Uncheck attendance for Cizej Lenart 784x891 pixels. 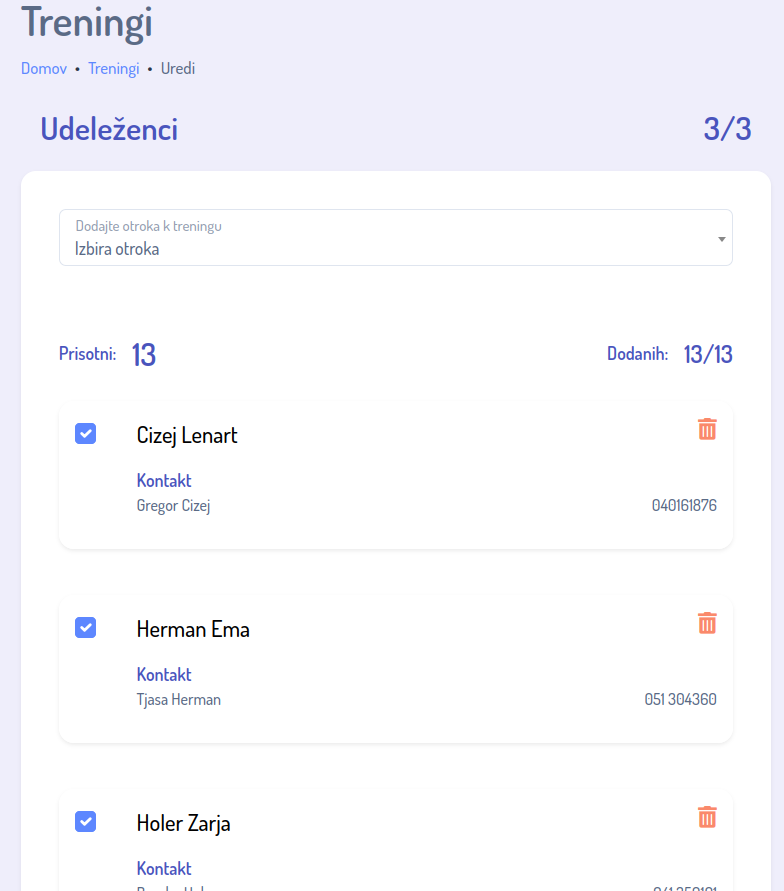tap(86, 433)
